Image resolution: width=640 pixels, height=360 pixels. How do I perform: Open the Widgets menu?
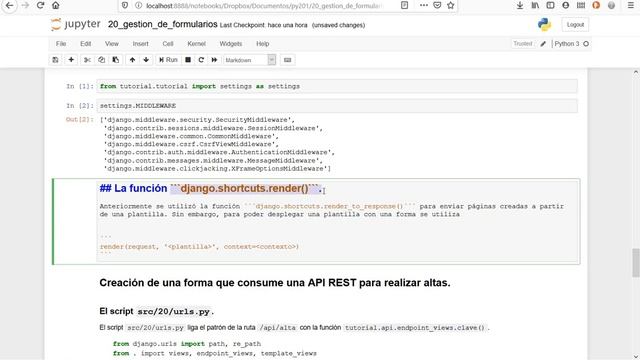click(x=231, y=44)
